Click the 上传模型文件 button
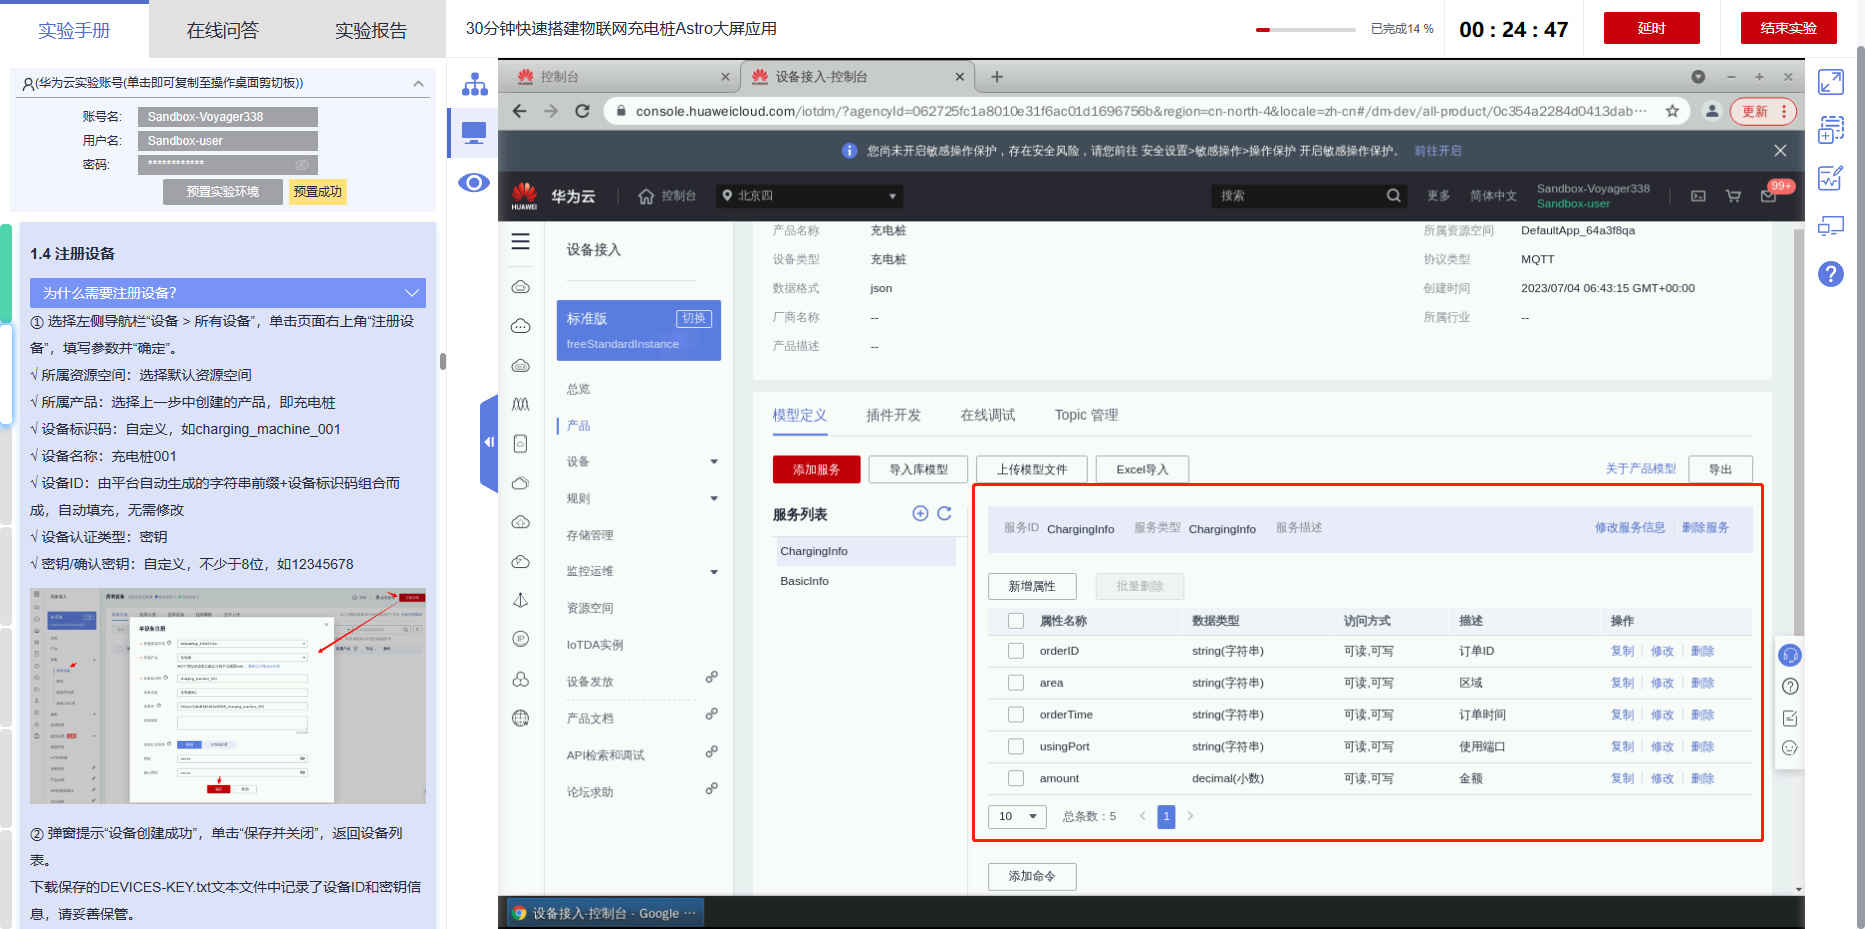 [1032, 469]
